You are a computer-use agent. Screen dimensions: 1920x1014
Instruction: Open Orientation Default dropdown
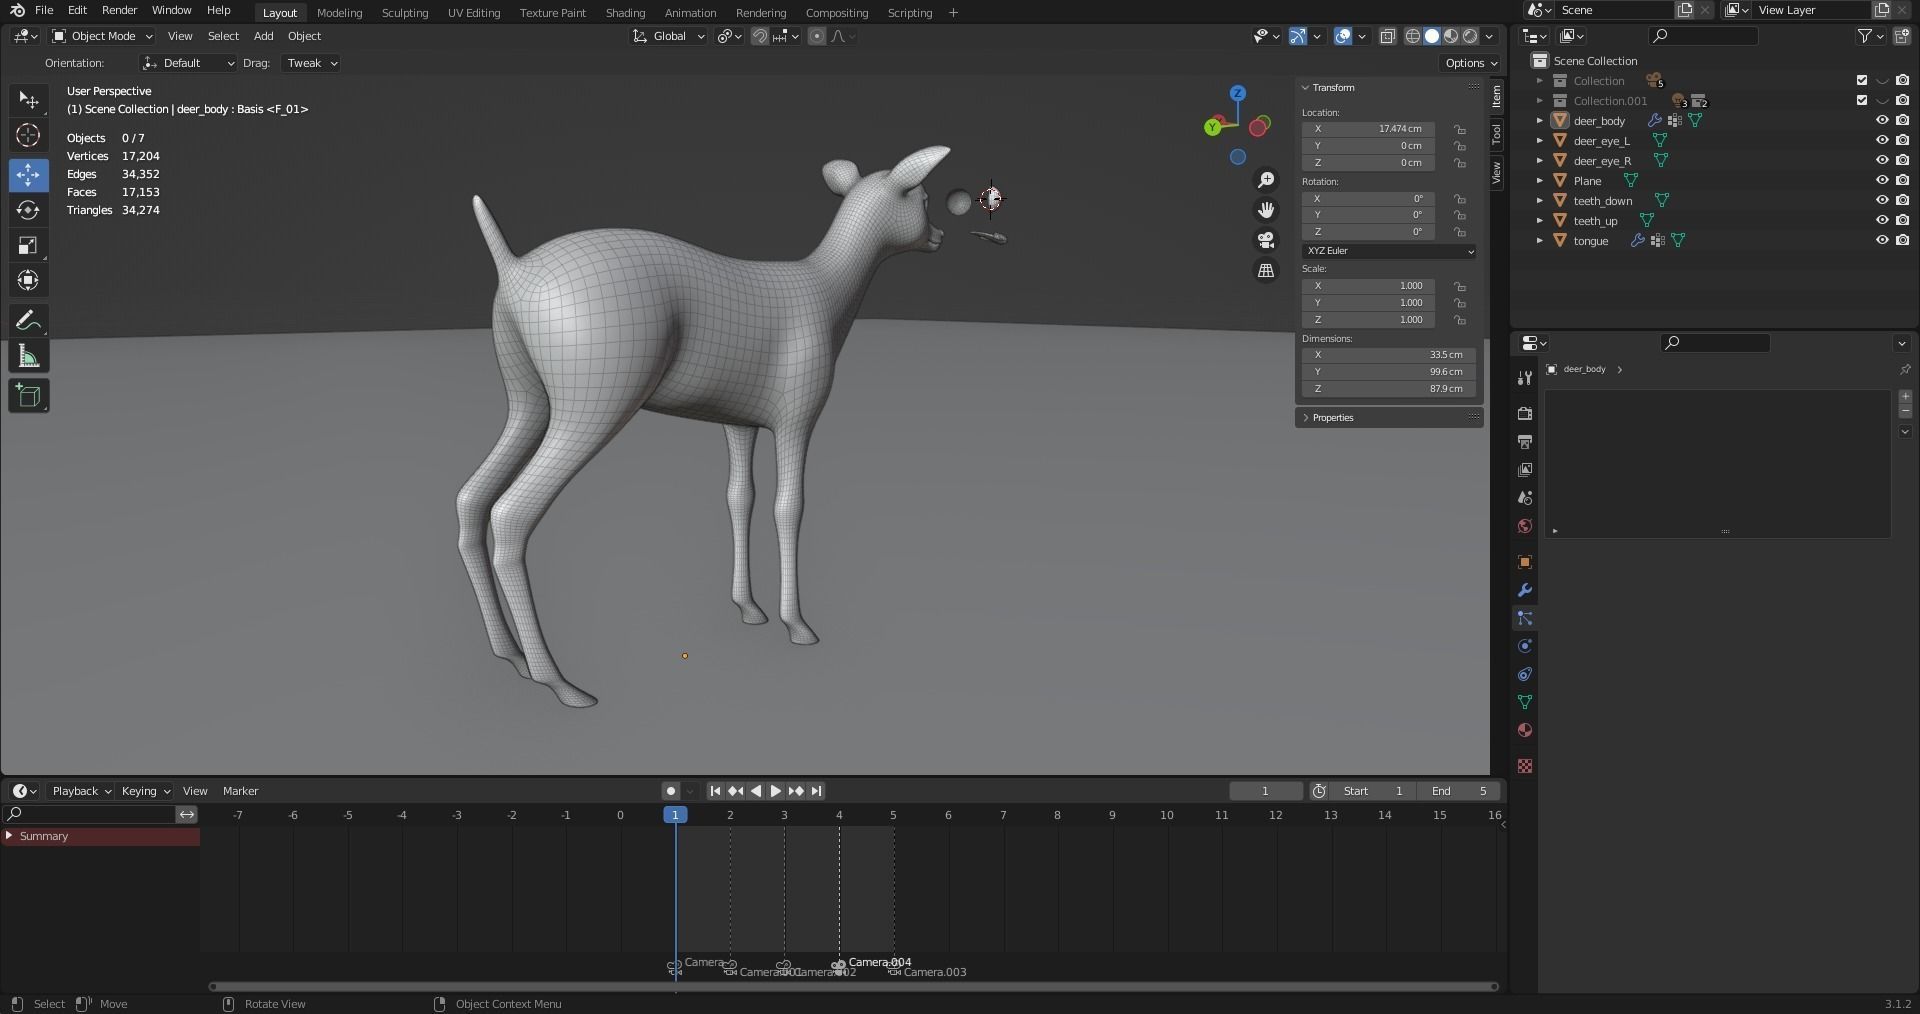(x=188, y=63)
